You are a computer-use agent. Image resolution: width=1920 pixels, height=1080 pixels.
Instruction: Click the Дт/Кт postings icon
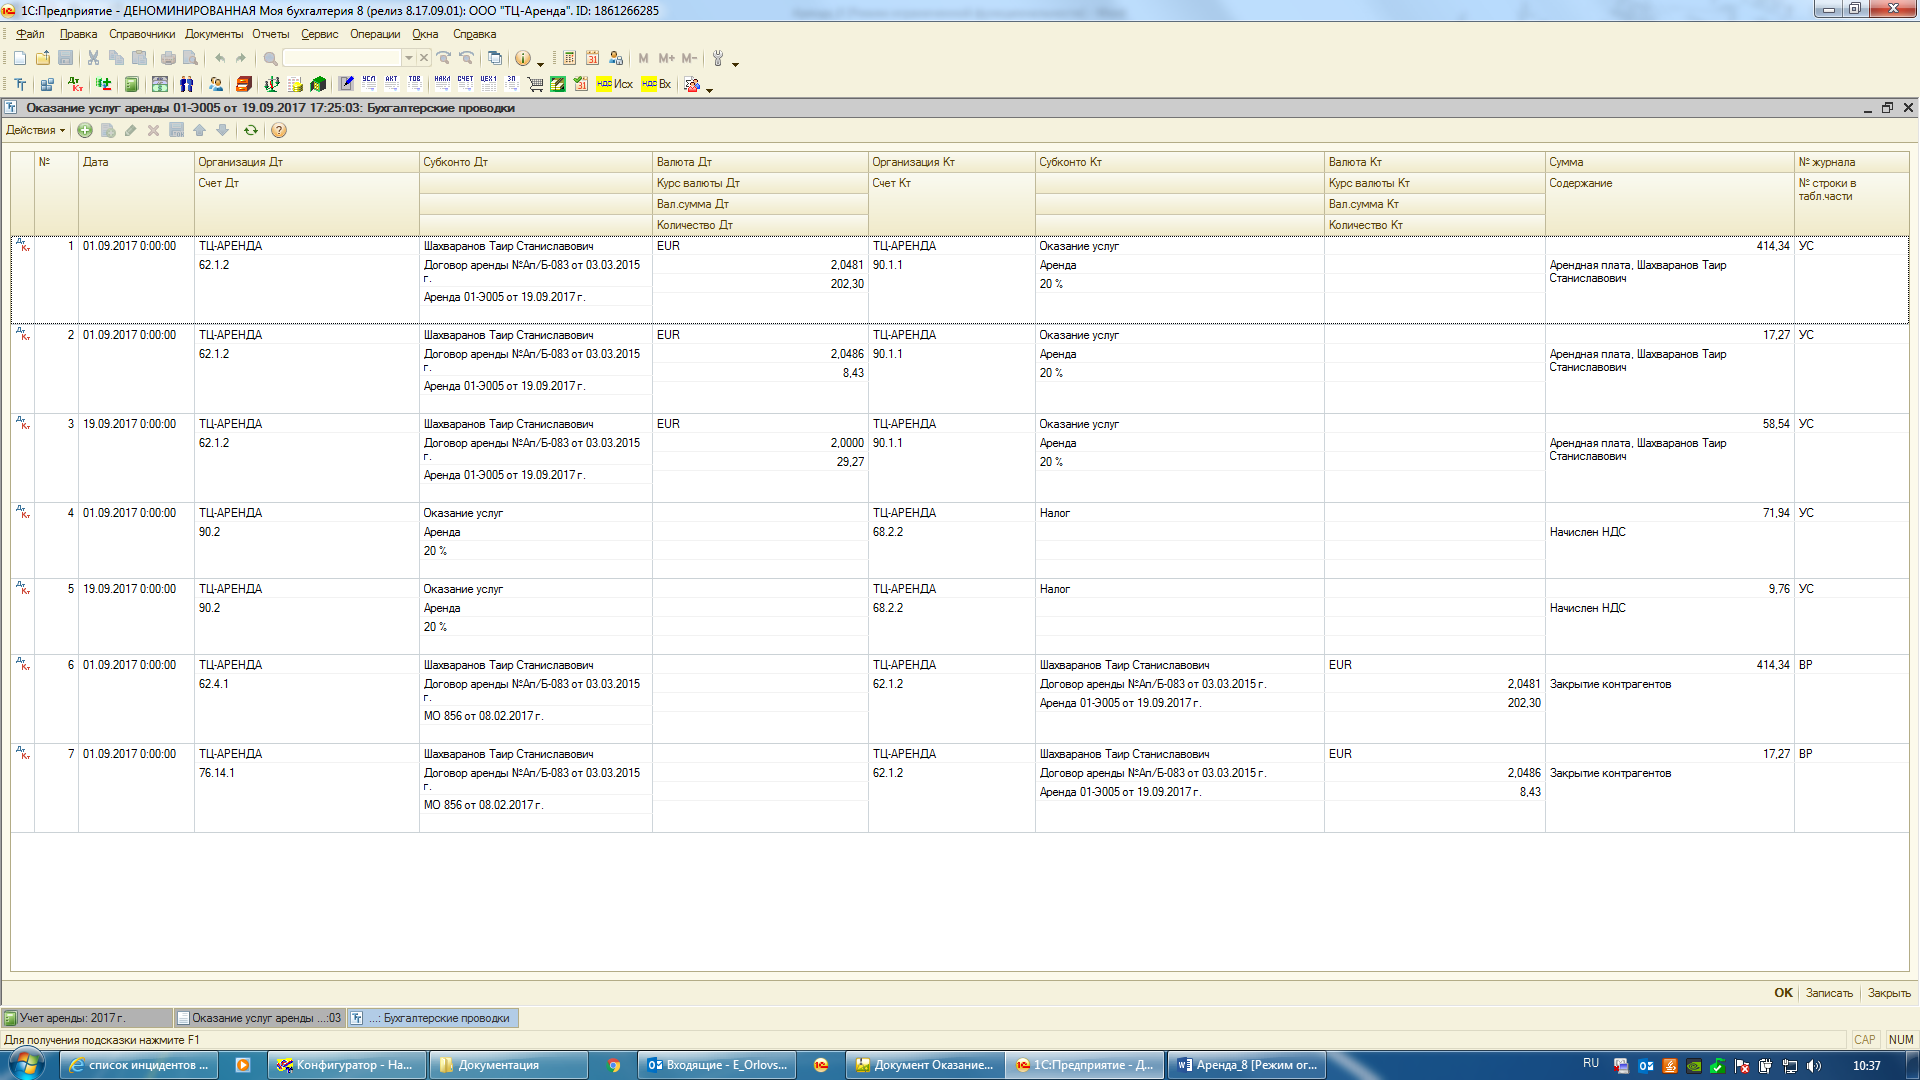(x=76, y=84)
